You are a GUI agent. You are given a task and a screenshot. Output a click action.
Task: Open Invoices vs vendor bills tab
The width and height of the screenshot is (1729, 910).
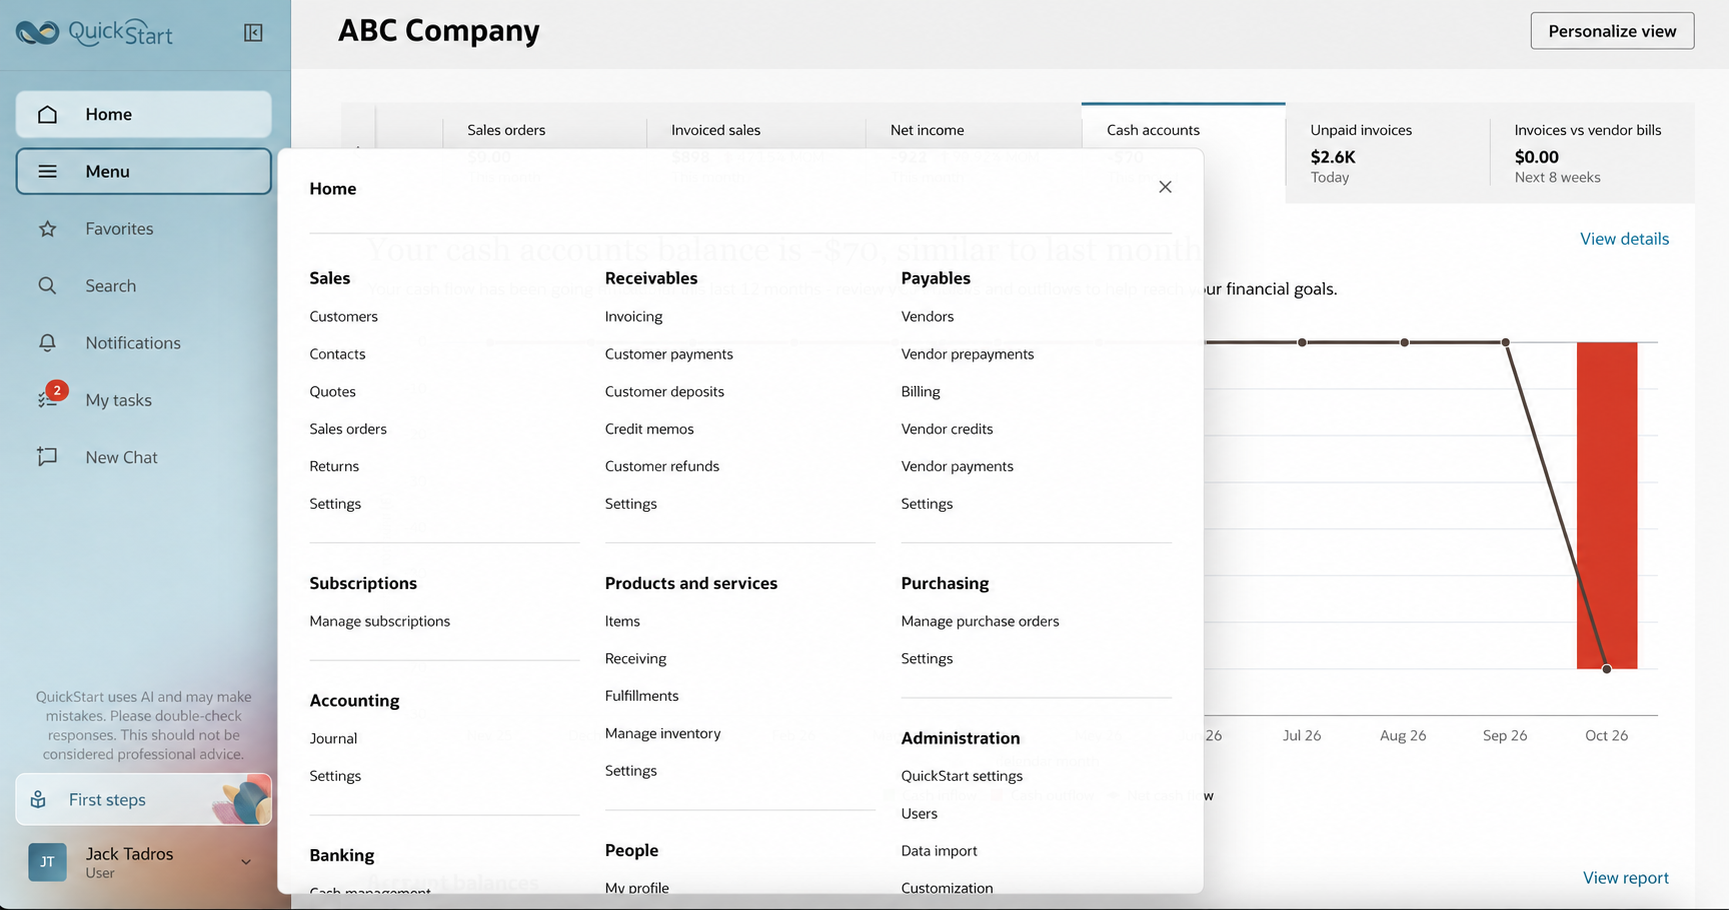pyautogui.click(x=1592, y=153)
